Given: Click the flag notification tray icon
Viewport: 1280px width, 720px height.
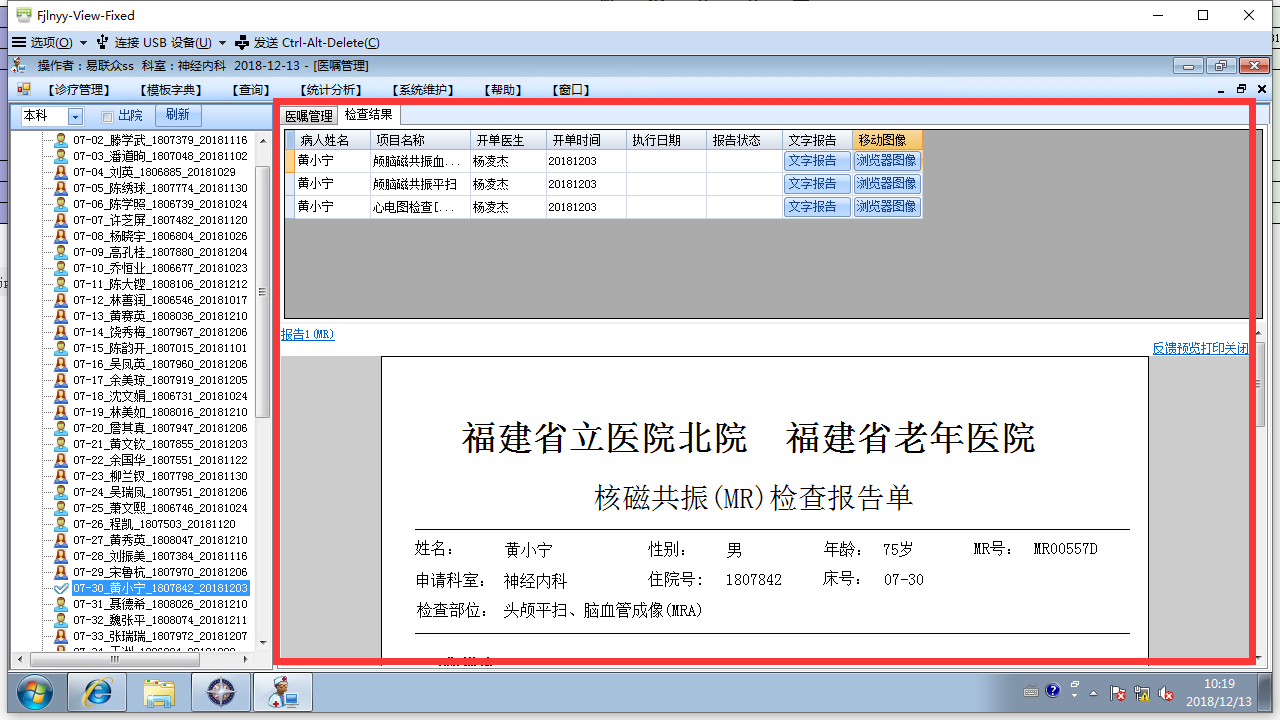Looking at the screenshot, I should coord(1119,693).
